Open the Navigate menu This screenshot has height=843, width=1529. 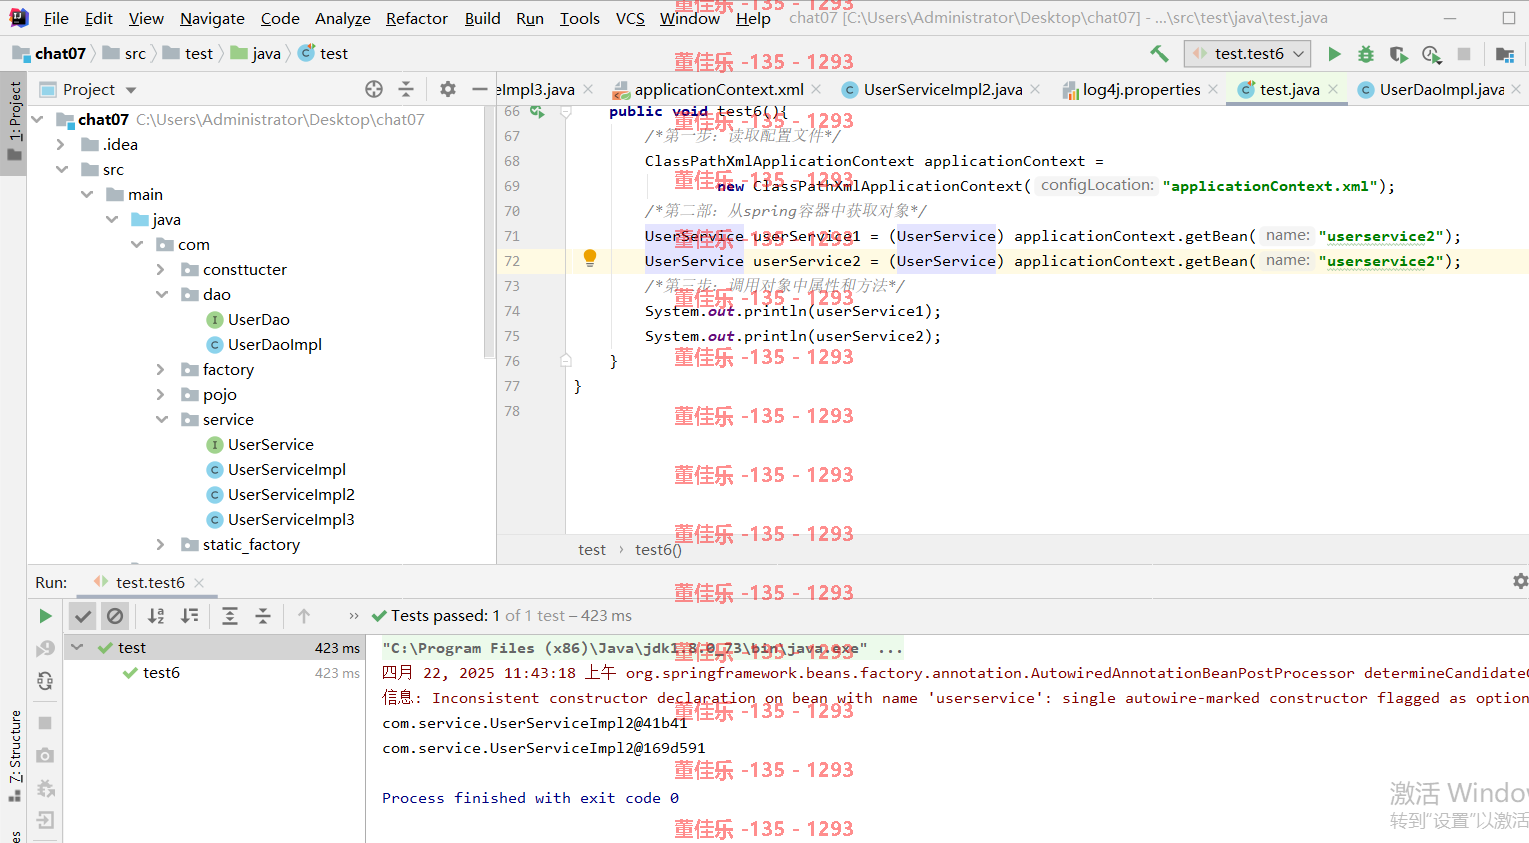point(212,18)
